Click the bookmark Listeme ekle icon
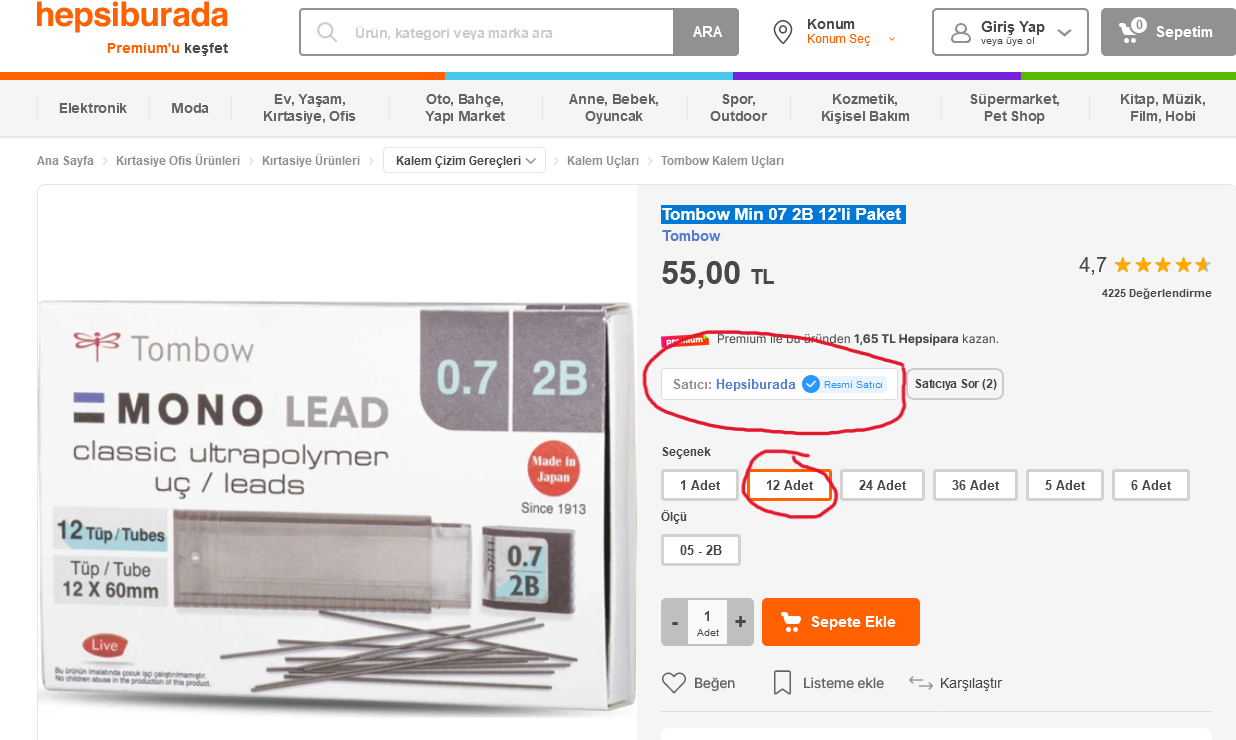This screenshot has width=1236, height=740. click(x=782, y=683)
